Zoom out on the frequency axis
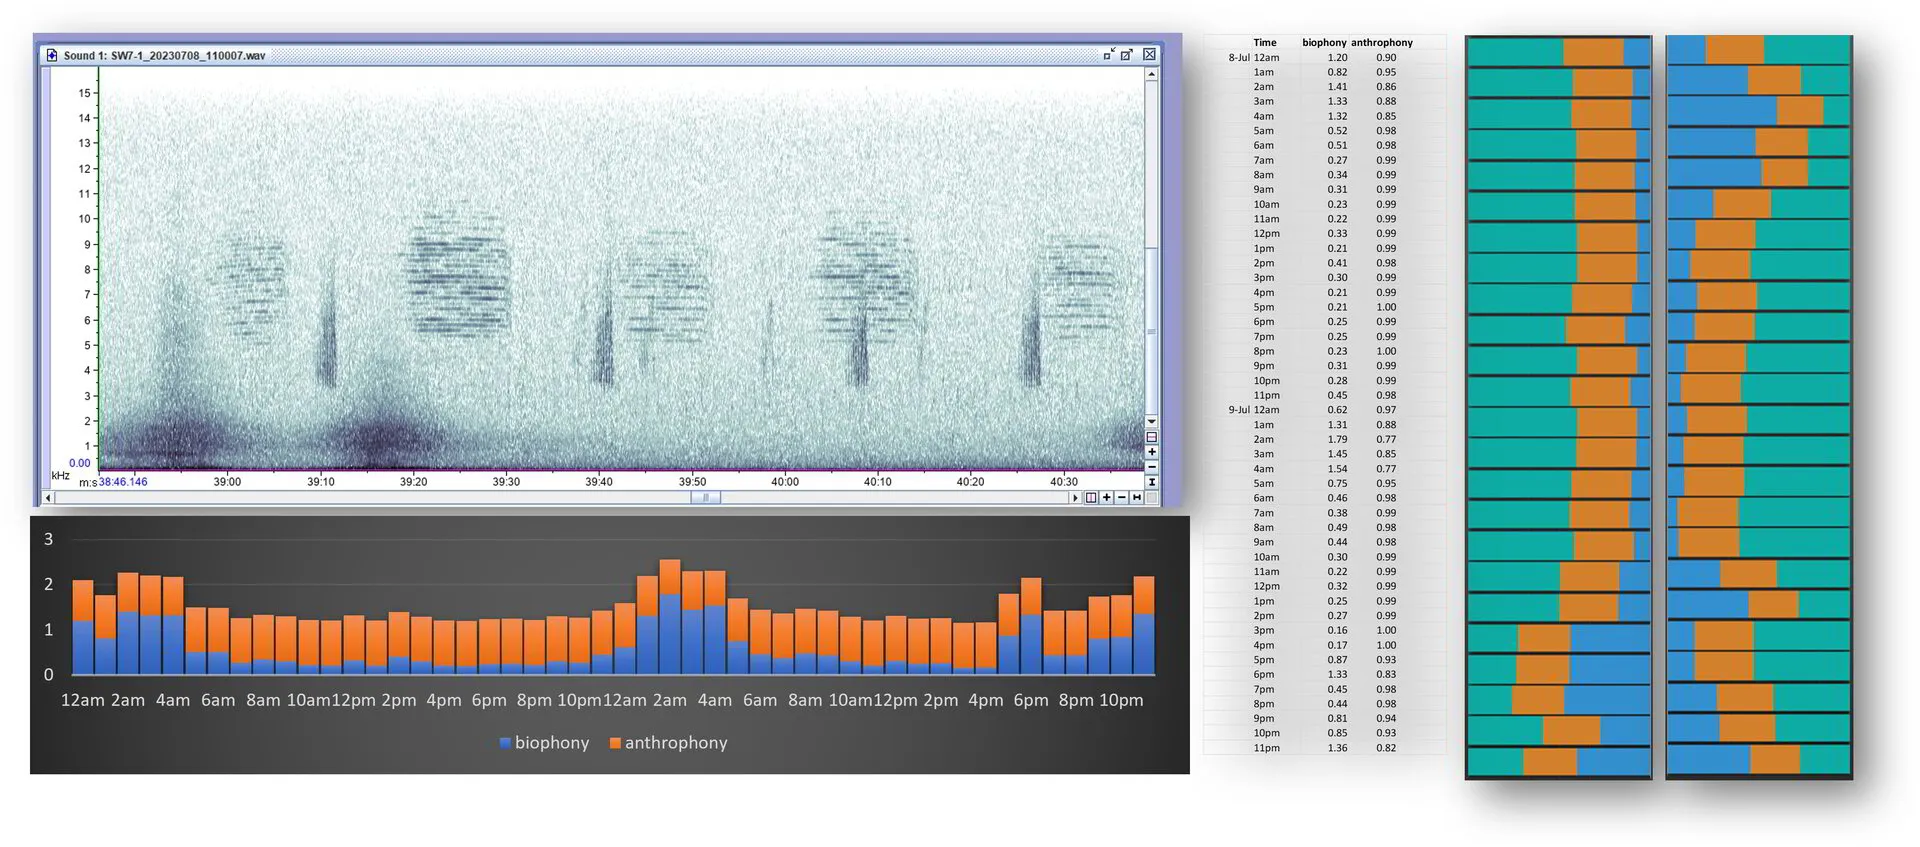 [x=1151, y=467]
